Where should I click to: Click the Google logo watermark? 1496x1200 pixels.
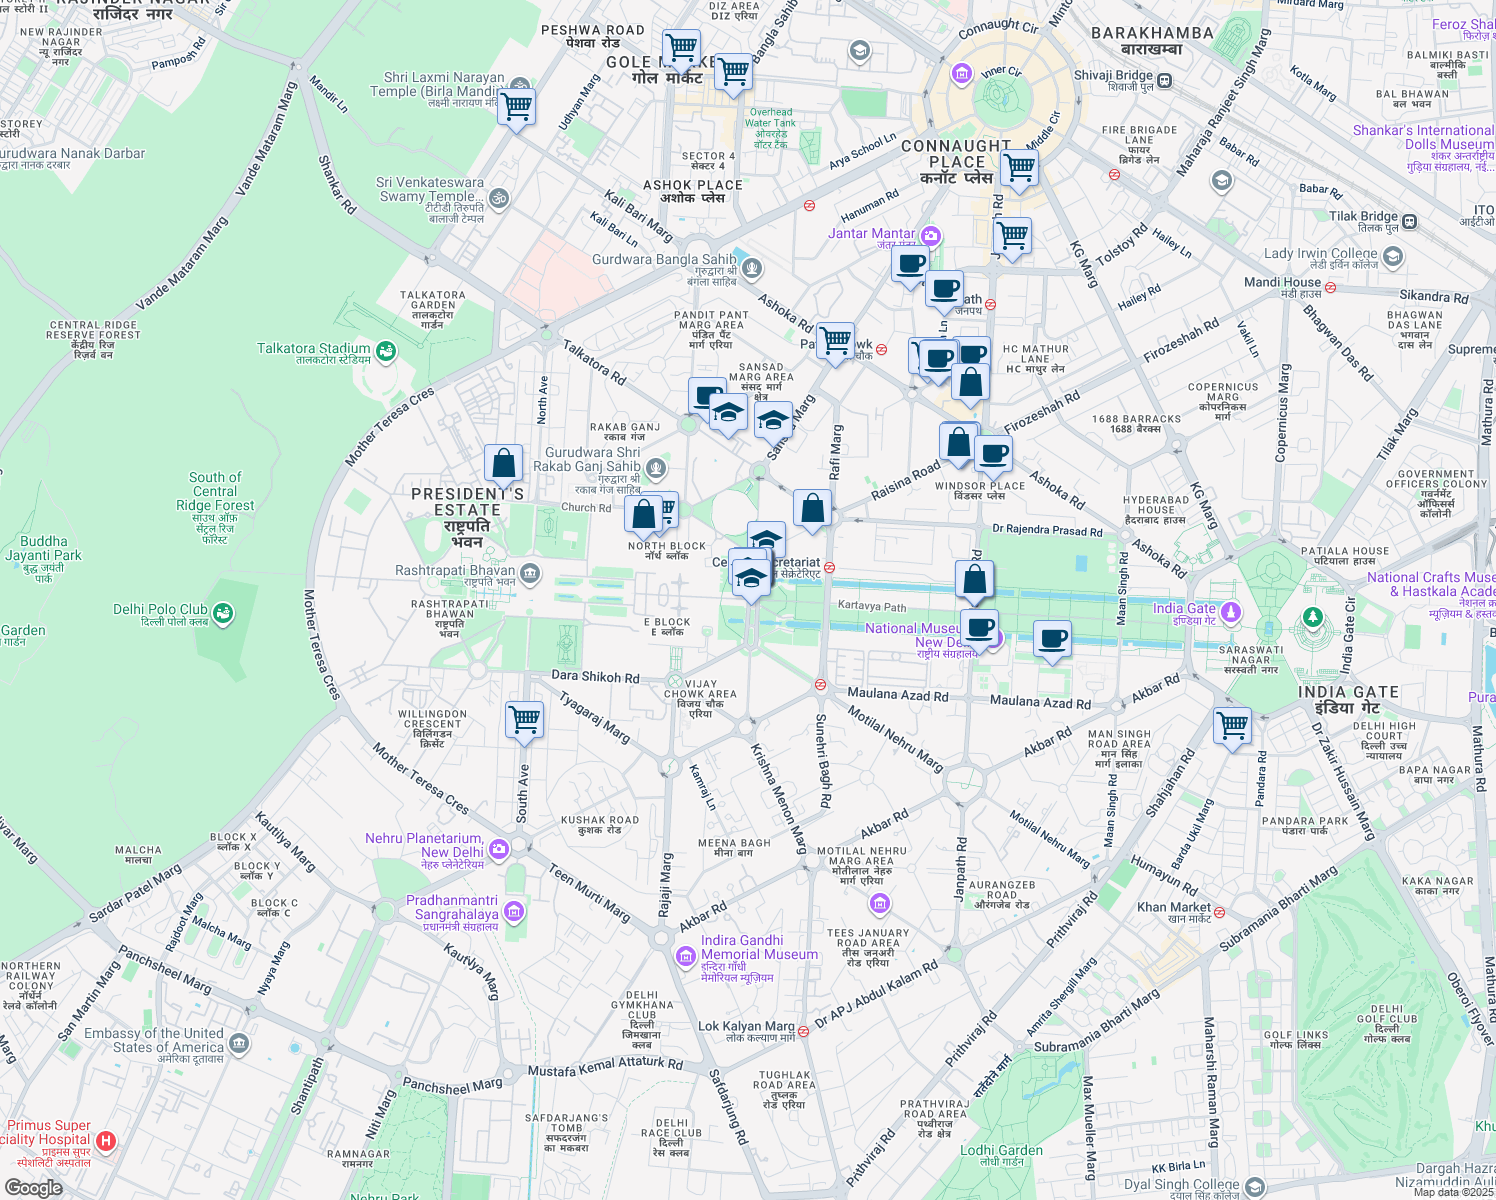[x=34, y=1186]
